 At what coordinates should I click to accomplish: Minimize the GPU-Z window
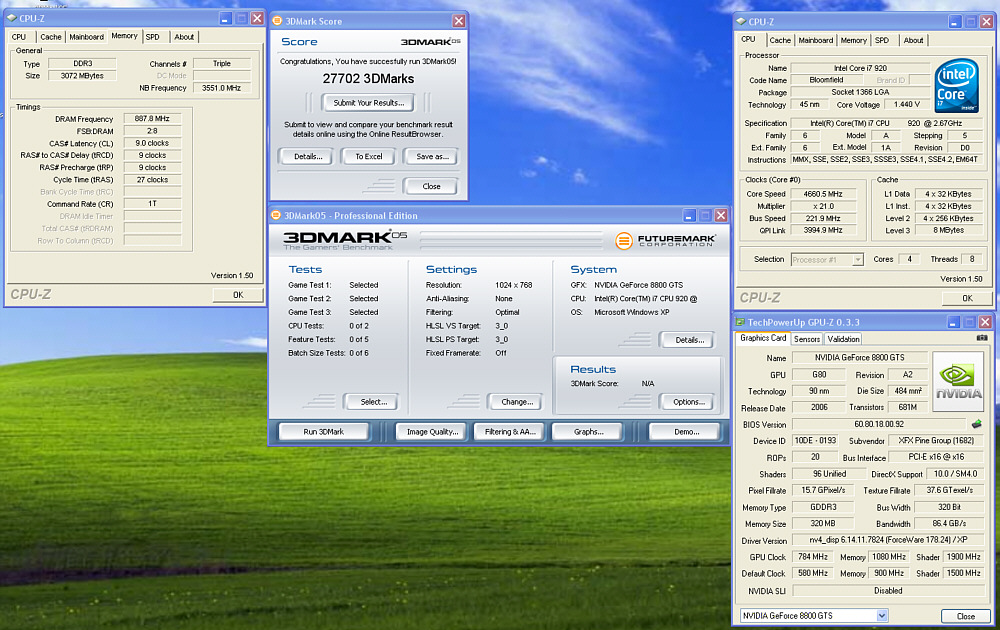(953, 322)
